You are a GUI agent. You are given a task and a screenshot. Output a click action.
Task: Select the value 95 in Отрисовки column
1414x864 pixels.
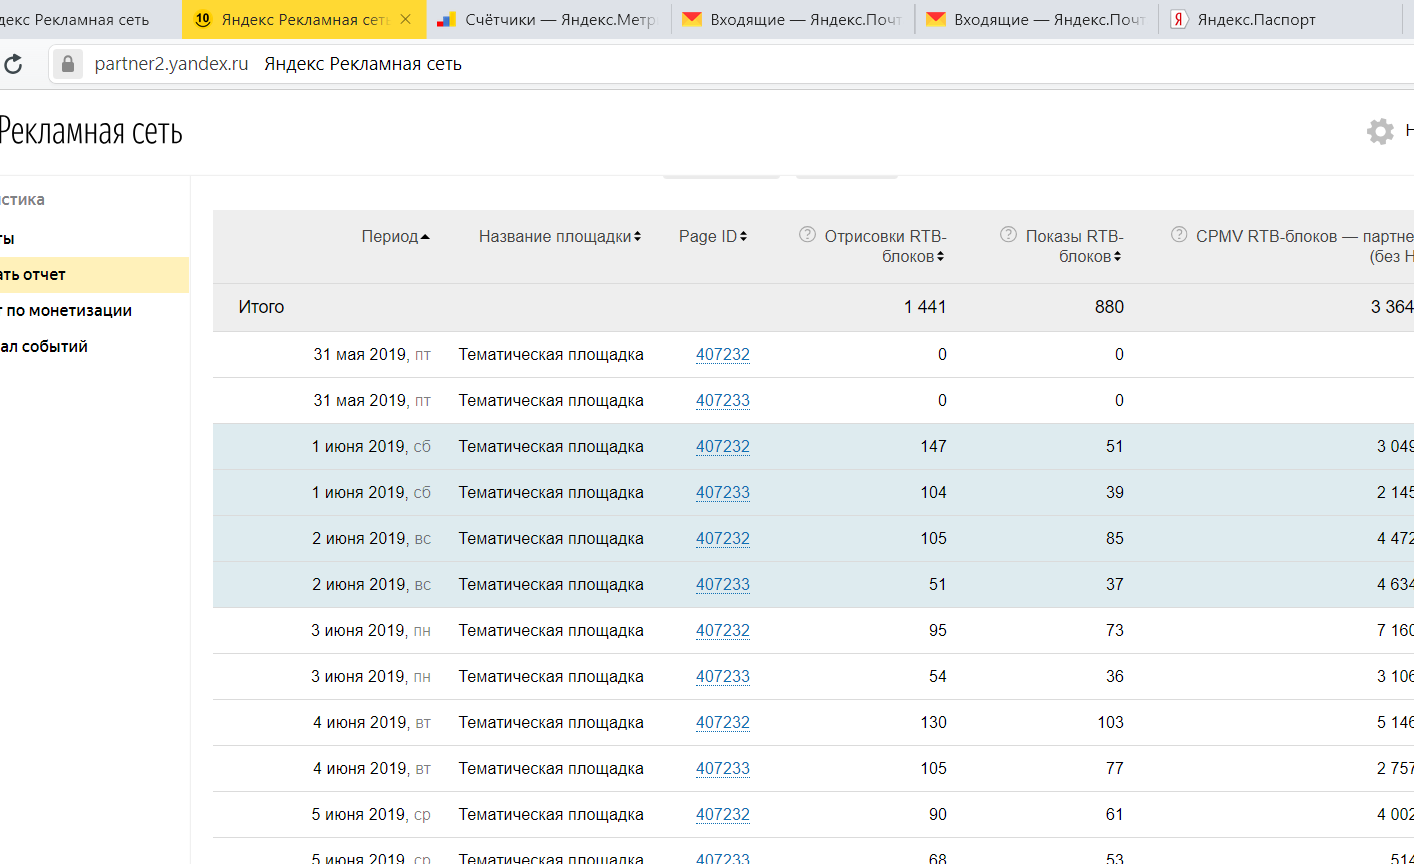pos(937,631)
